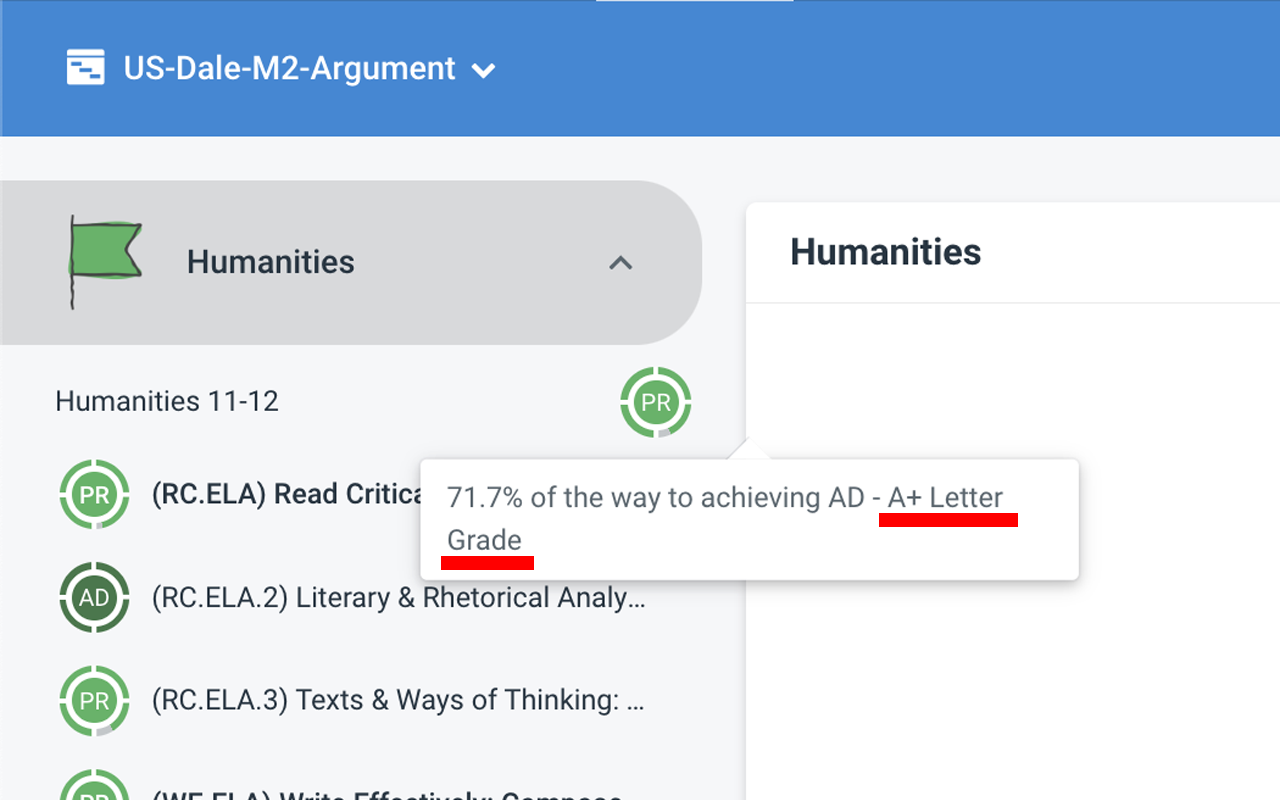
Task: Click the blank content area below Humanities heading
Action: pos(1012,650)
